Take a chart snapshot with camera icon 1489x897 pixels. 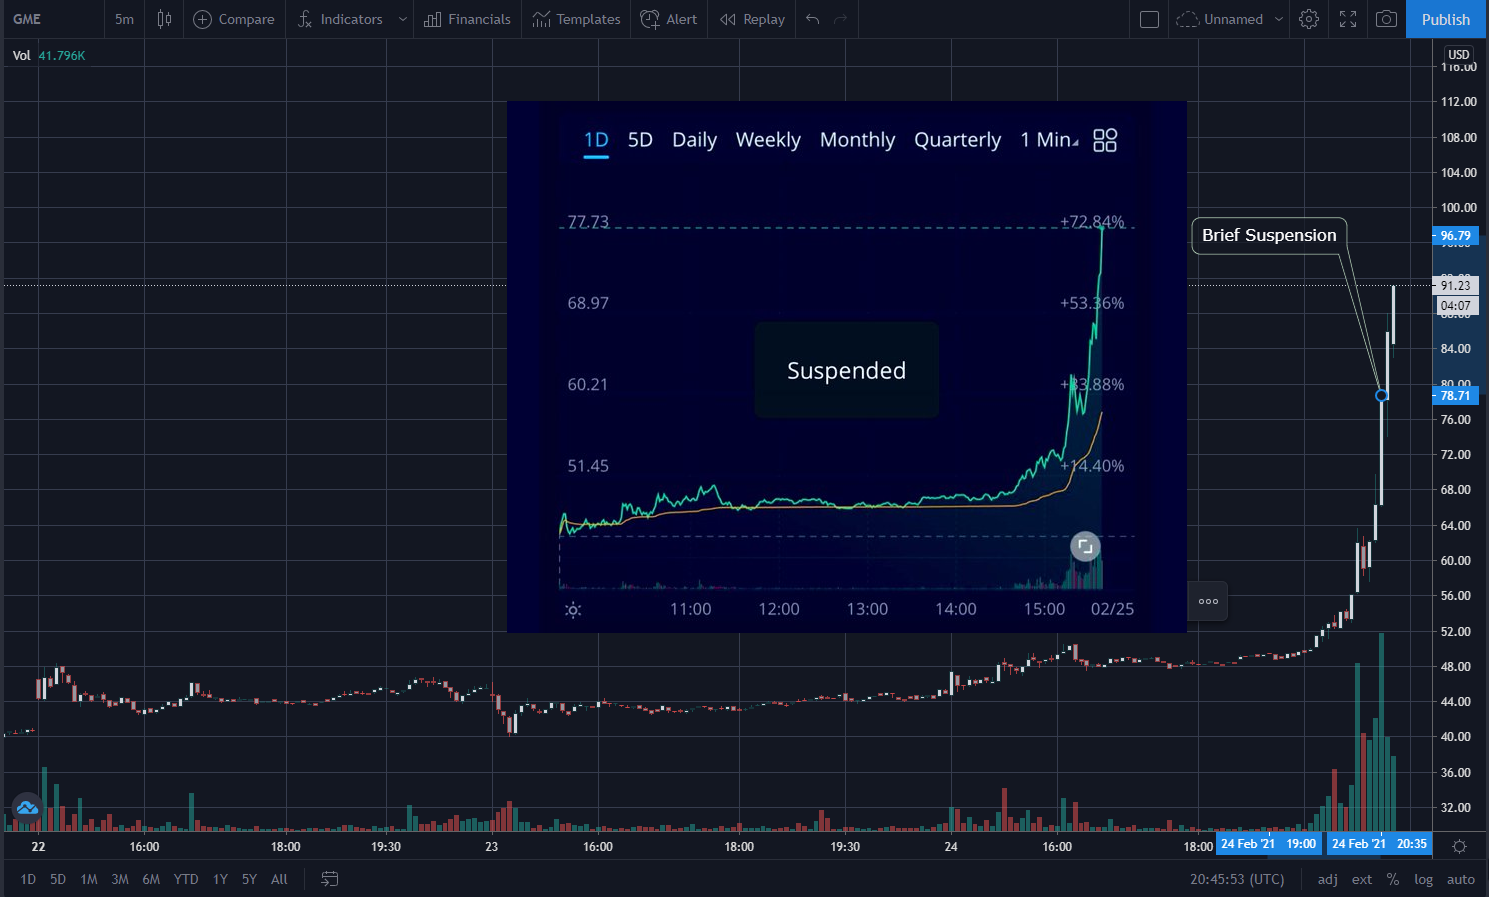coord(1386,19)
